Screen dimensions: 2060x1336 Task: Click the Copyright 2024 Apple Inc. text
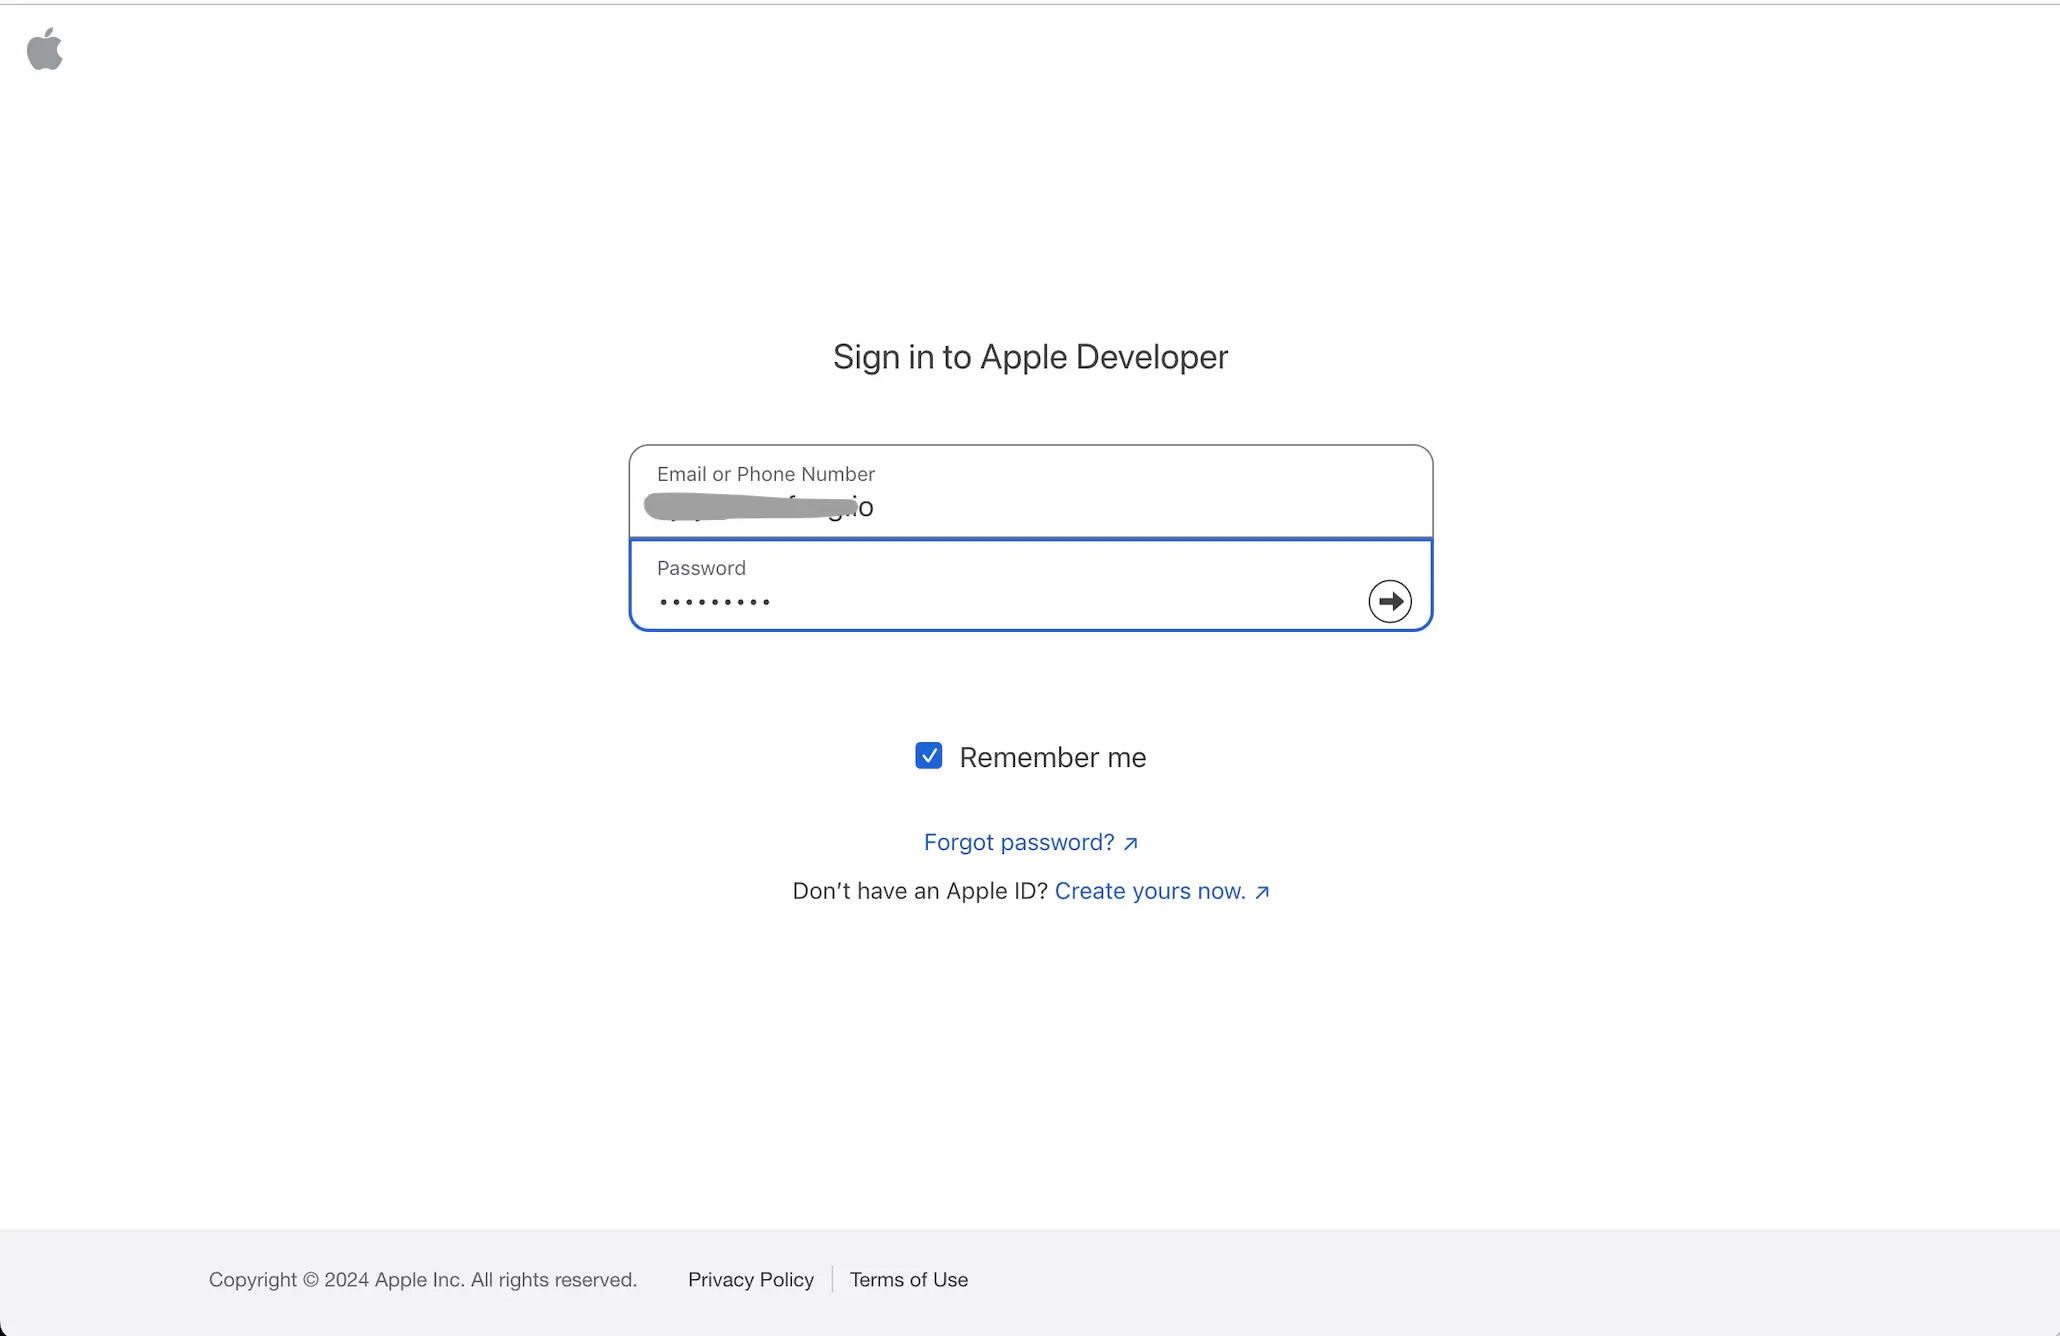(423, 1279)
